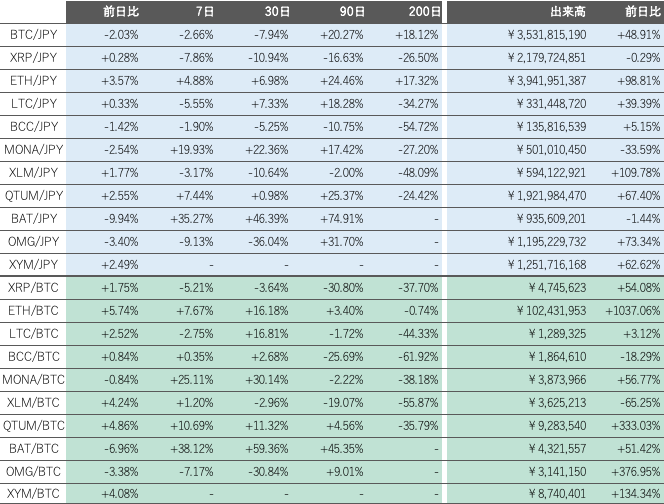Select the MONA/JPY row label
The height and width of the screenshot is (504, 664).
click(x=33, y=150)
